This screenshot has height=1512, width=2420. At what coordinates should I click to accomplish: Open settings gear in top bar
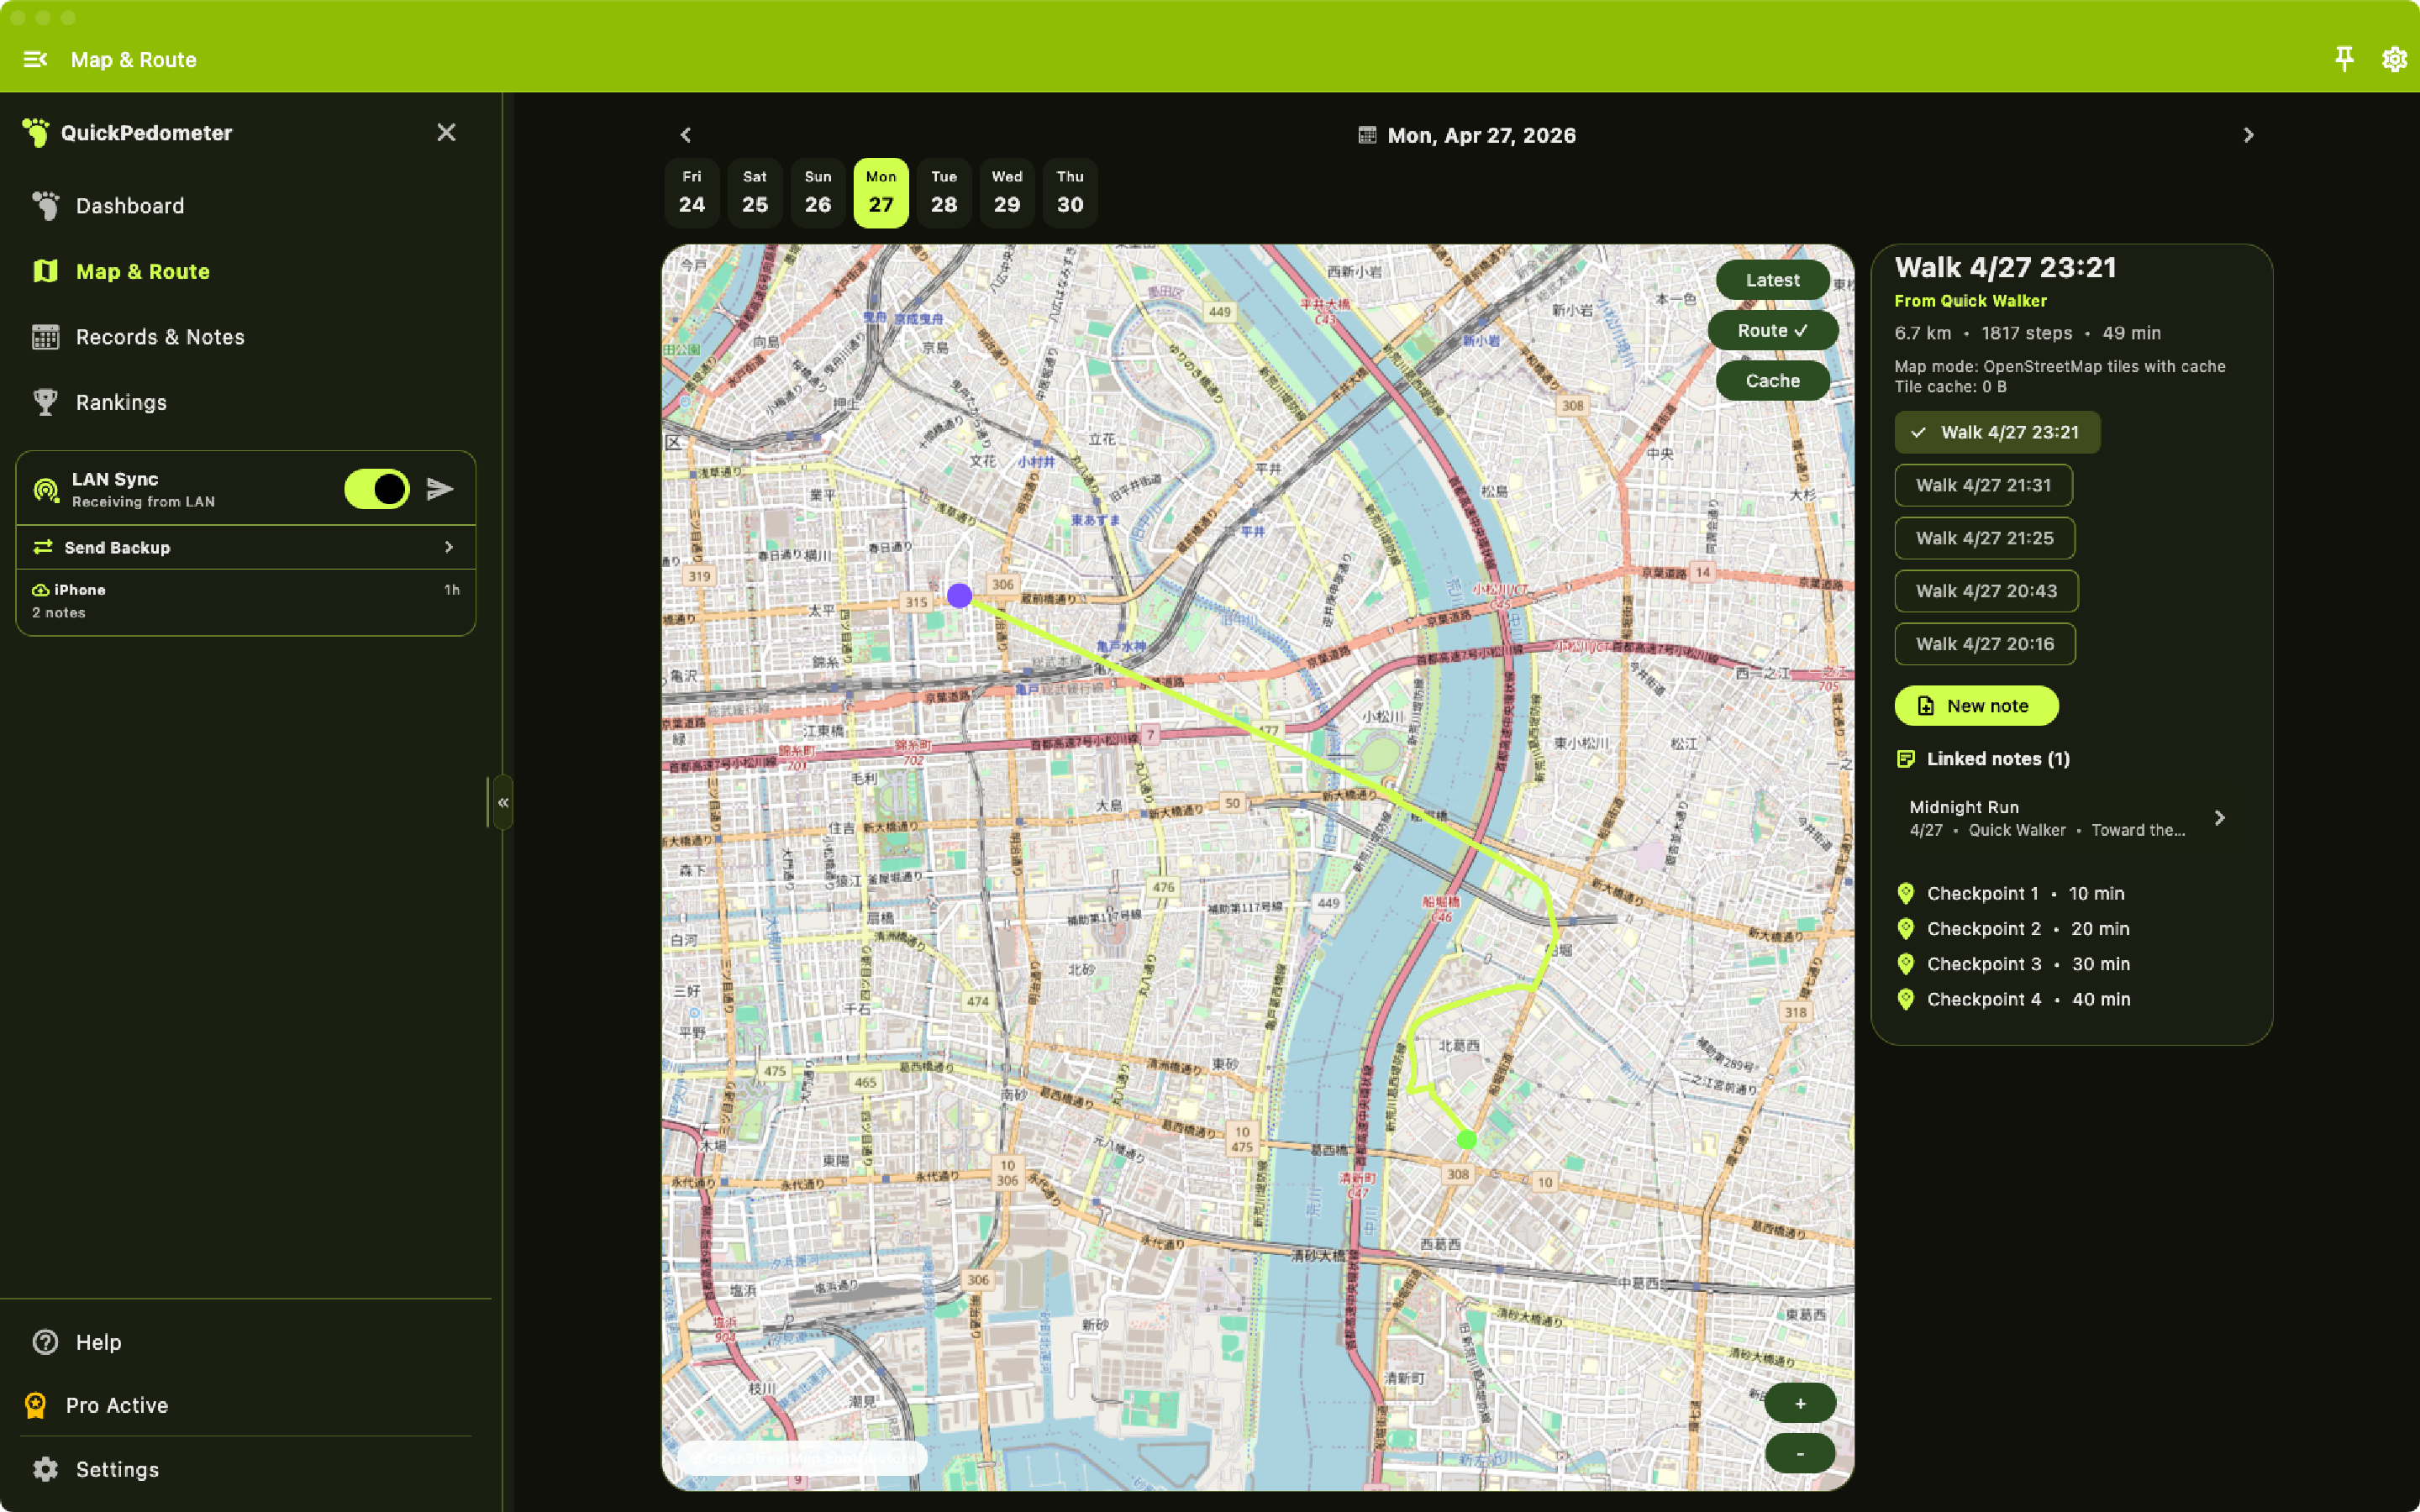[x=2394, y=60]
